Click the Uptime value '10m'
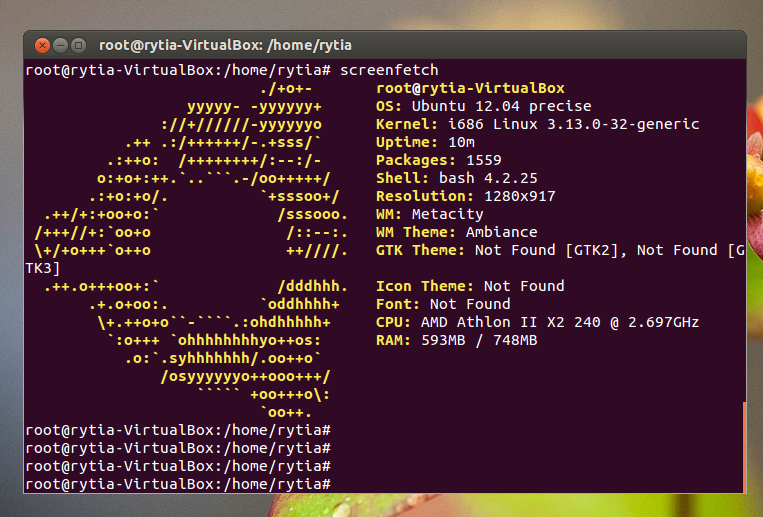Image resolution: width=763 pixels, height=517 pixels. coord(462,142)
